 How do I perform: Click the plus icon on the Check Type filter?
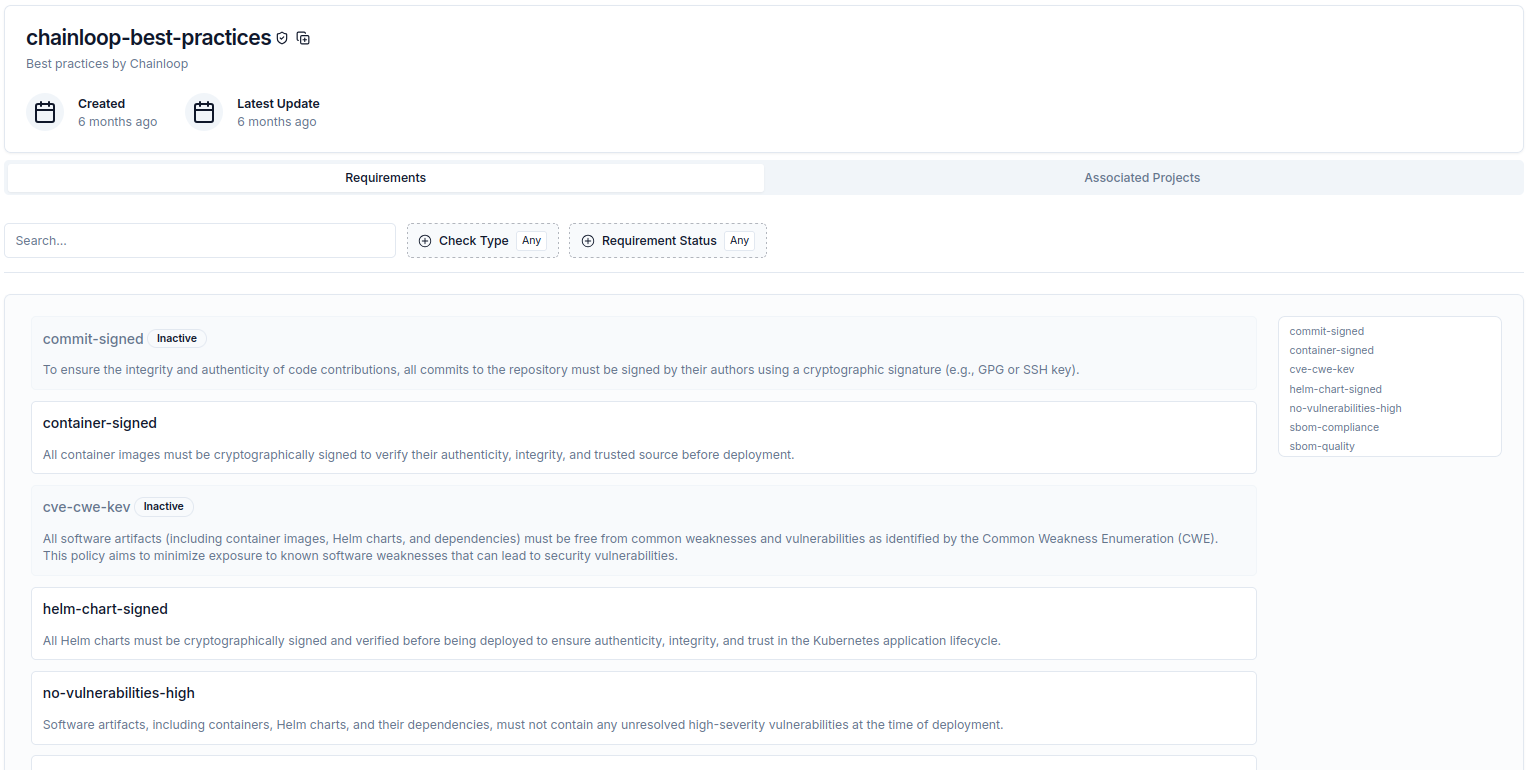(425, 240)
